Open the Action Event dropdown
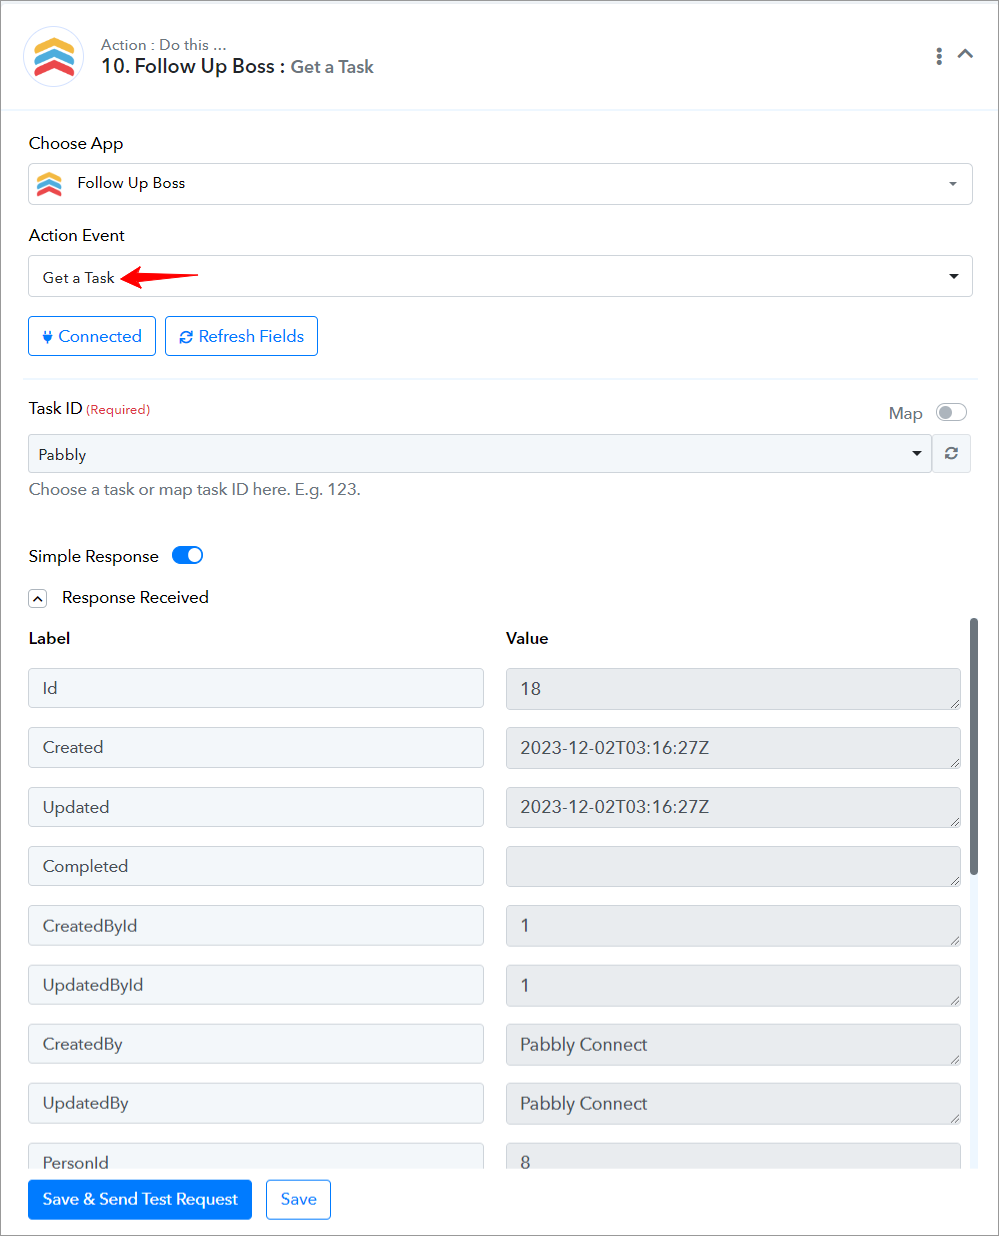 click(x=500, y=276)
